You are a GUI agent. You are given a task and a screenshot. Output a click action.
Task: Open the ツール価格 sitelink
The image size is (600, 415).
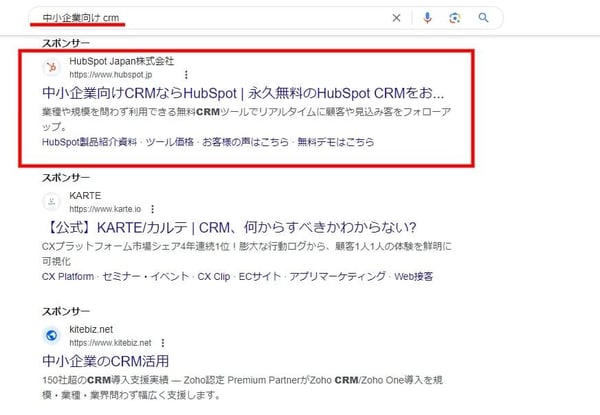170,142
